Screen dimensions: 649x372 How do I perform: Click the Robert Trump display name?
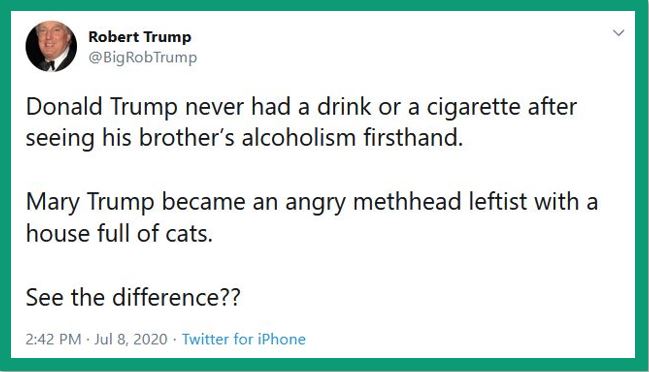[x=139, y=37]
